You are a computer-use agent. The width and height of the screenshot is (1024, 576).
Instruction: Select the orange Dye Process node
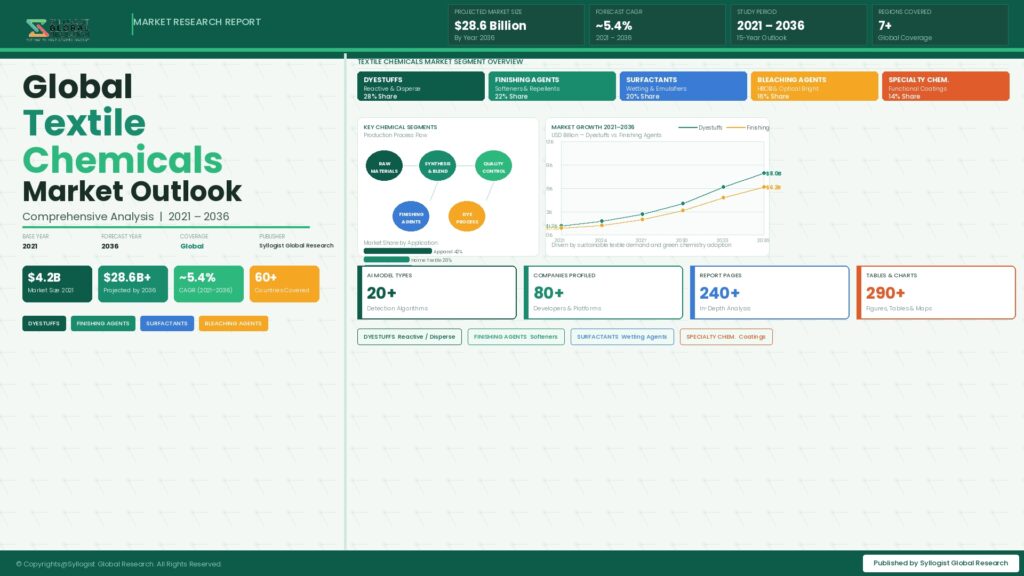coord(466,216)
